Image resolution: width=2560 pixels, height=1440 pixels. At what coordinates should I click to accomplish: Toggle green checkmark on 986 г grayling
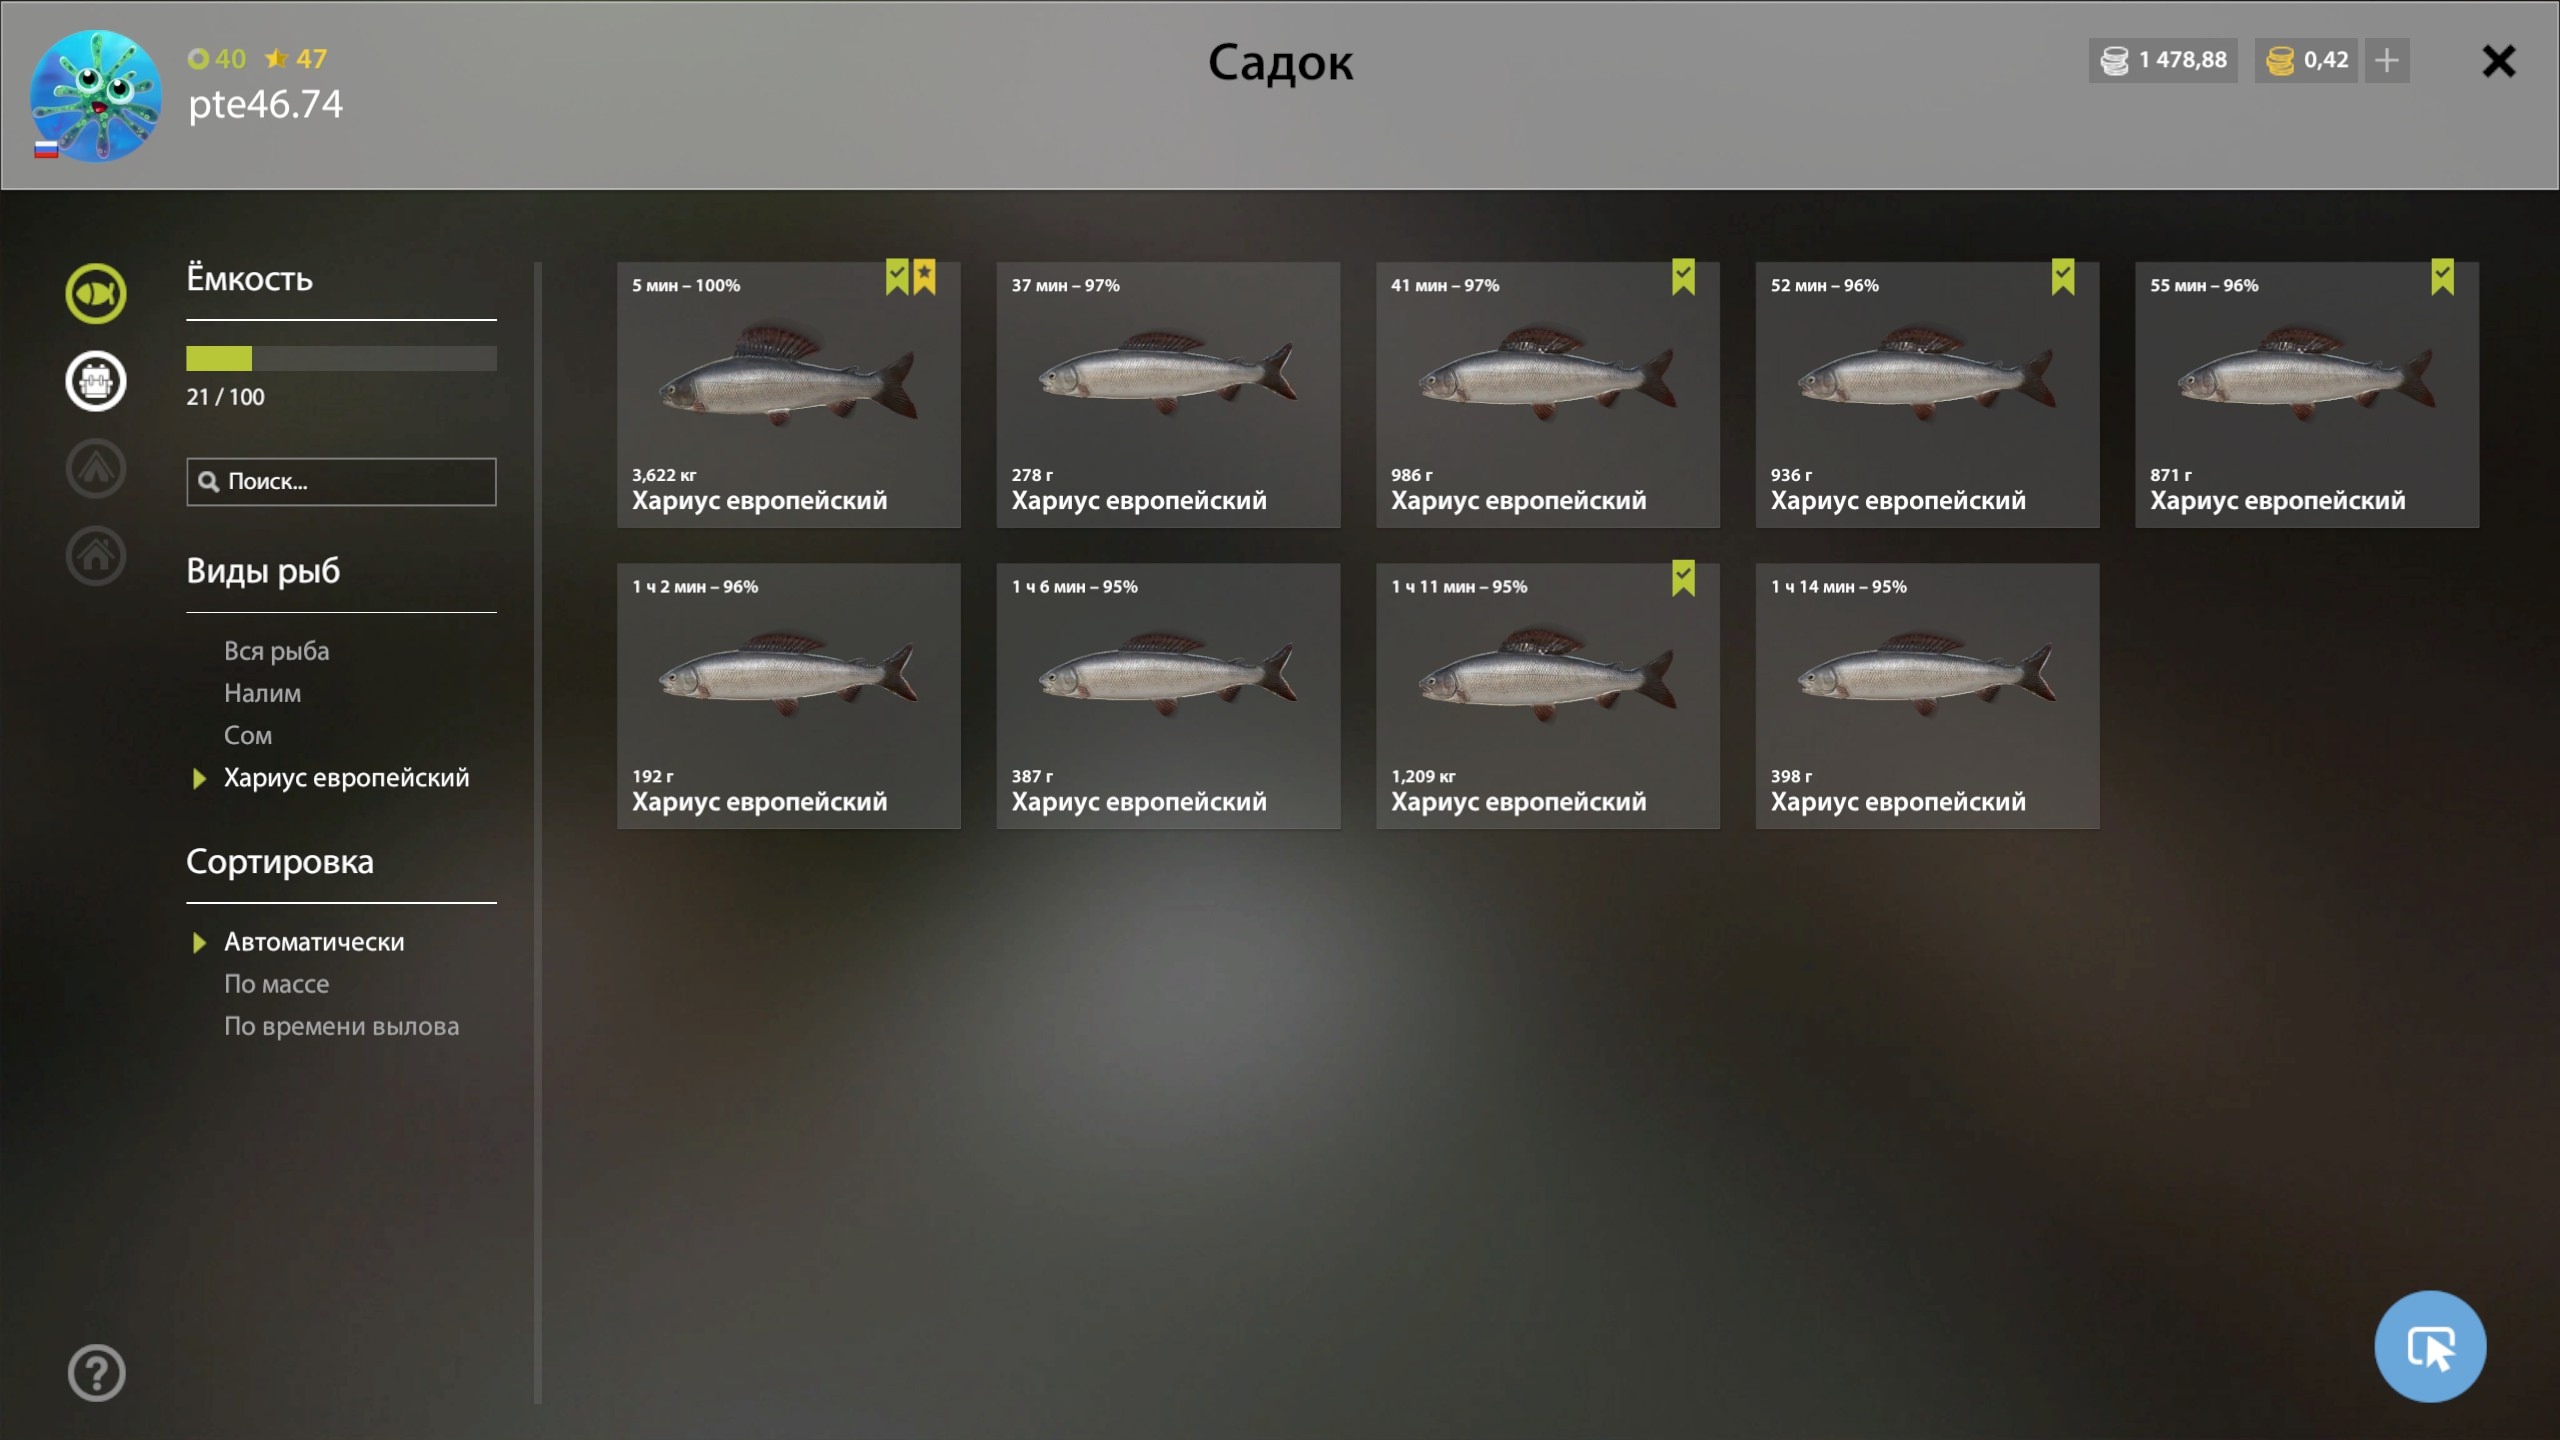(x=1683, y=277)
